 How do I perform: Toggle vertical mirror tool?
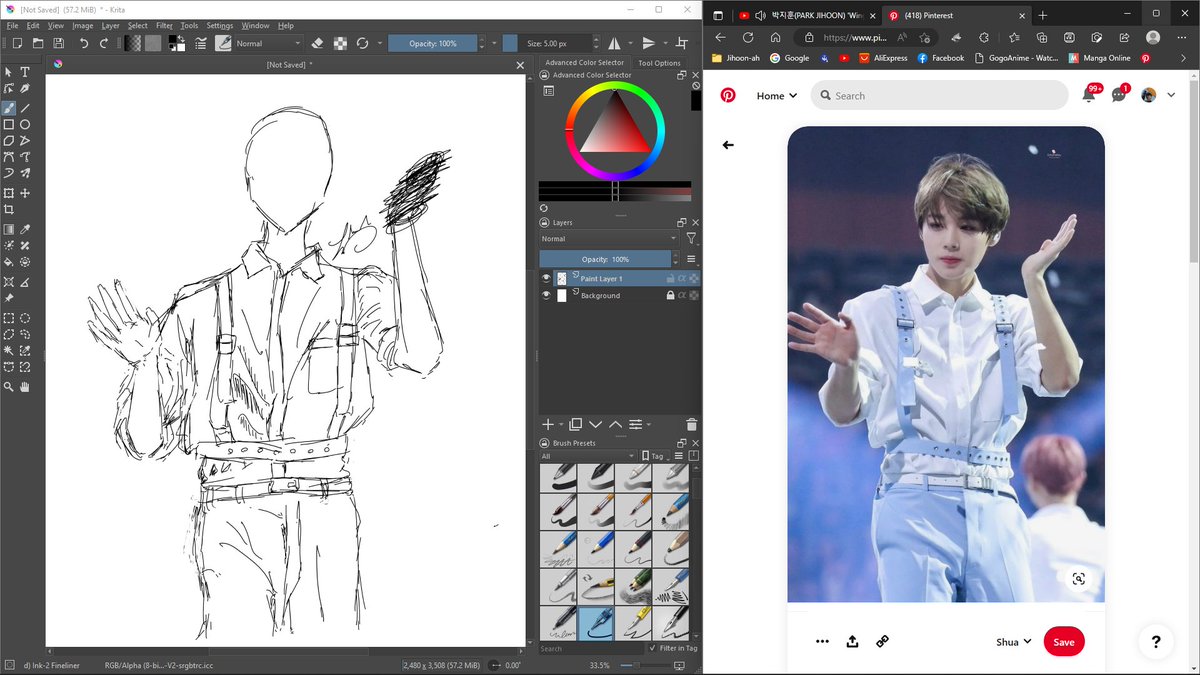[649, 43]
